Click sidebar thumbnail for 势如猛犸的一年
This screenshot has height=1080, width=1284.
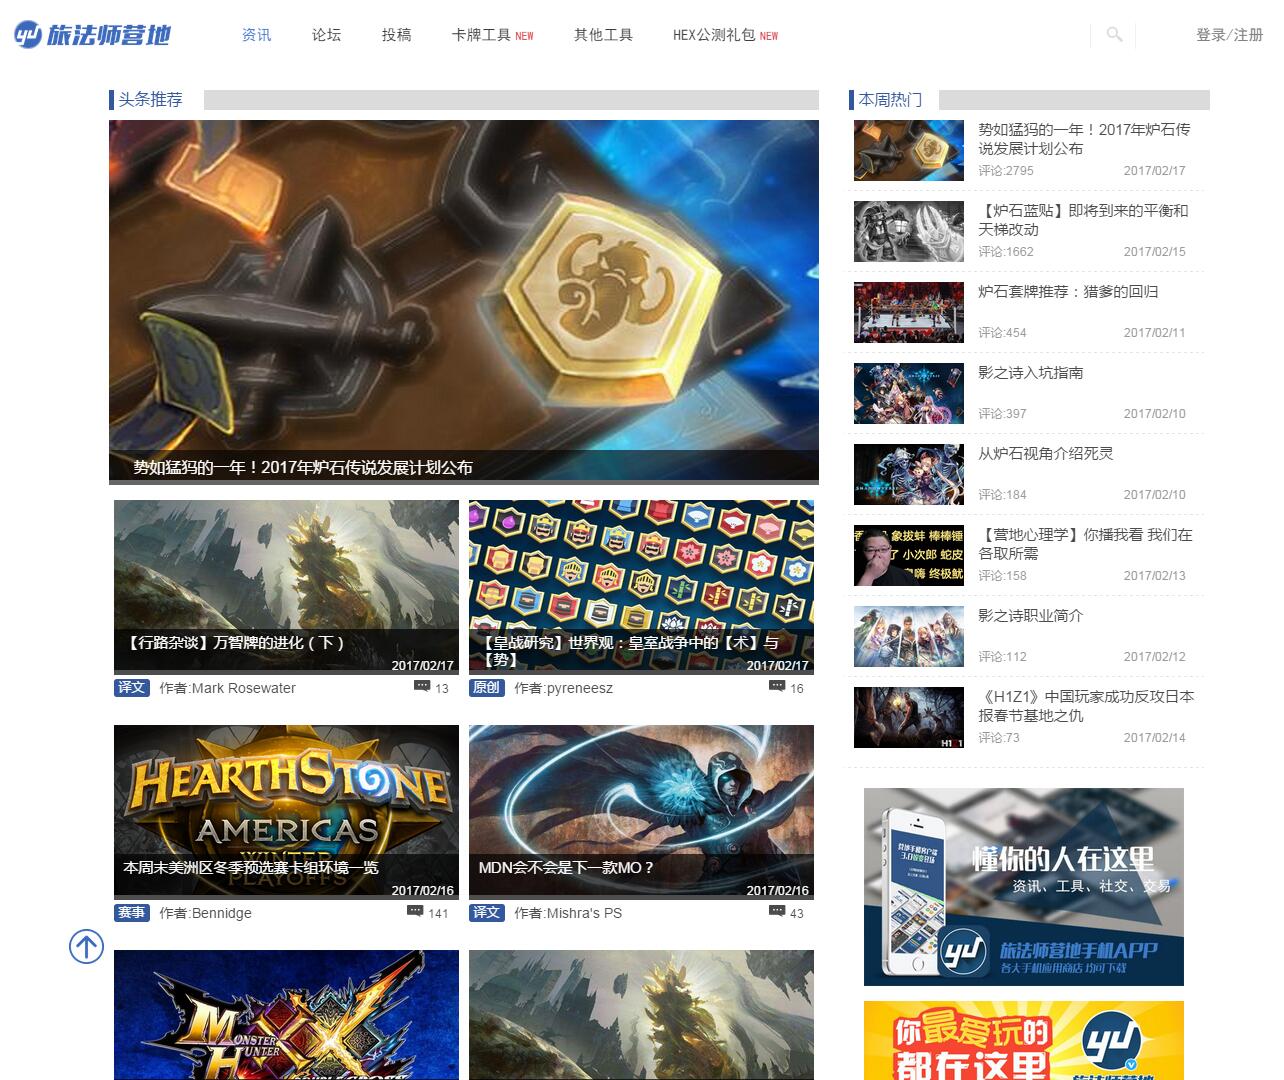(909, 150)
